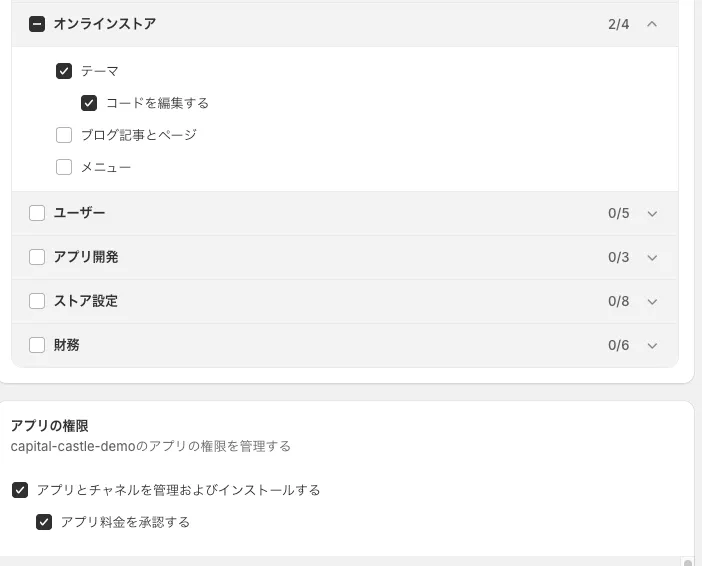Uncheck アプリとチャネルを管理およびインストールする

(x=20, y=490)
